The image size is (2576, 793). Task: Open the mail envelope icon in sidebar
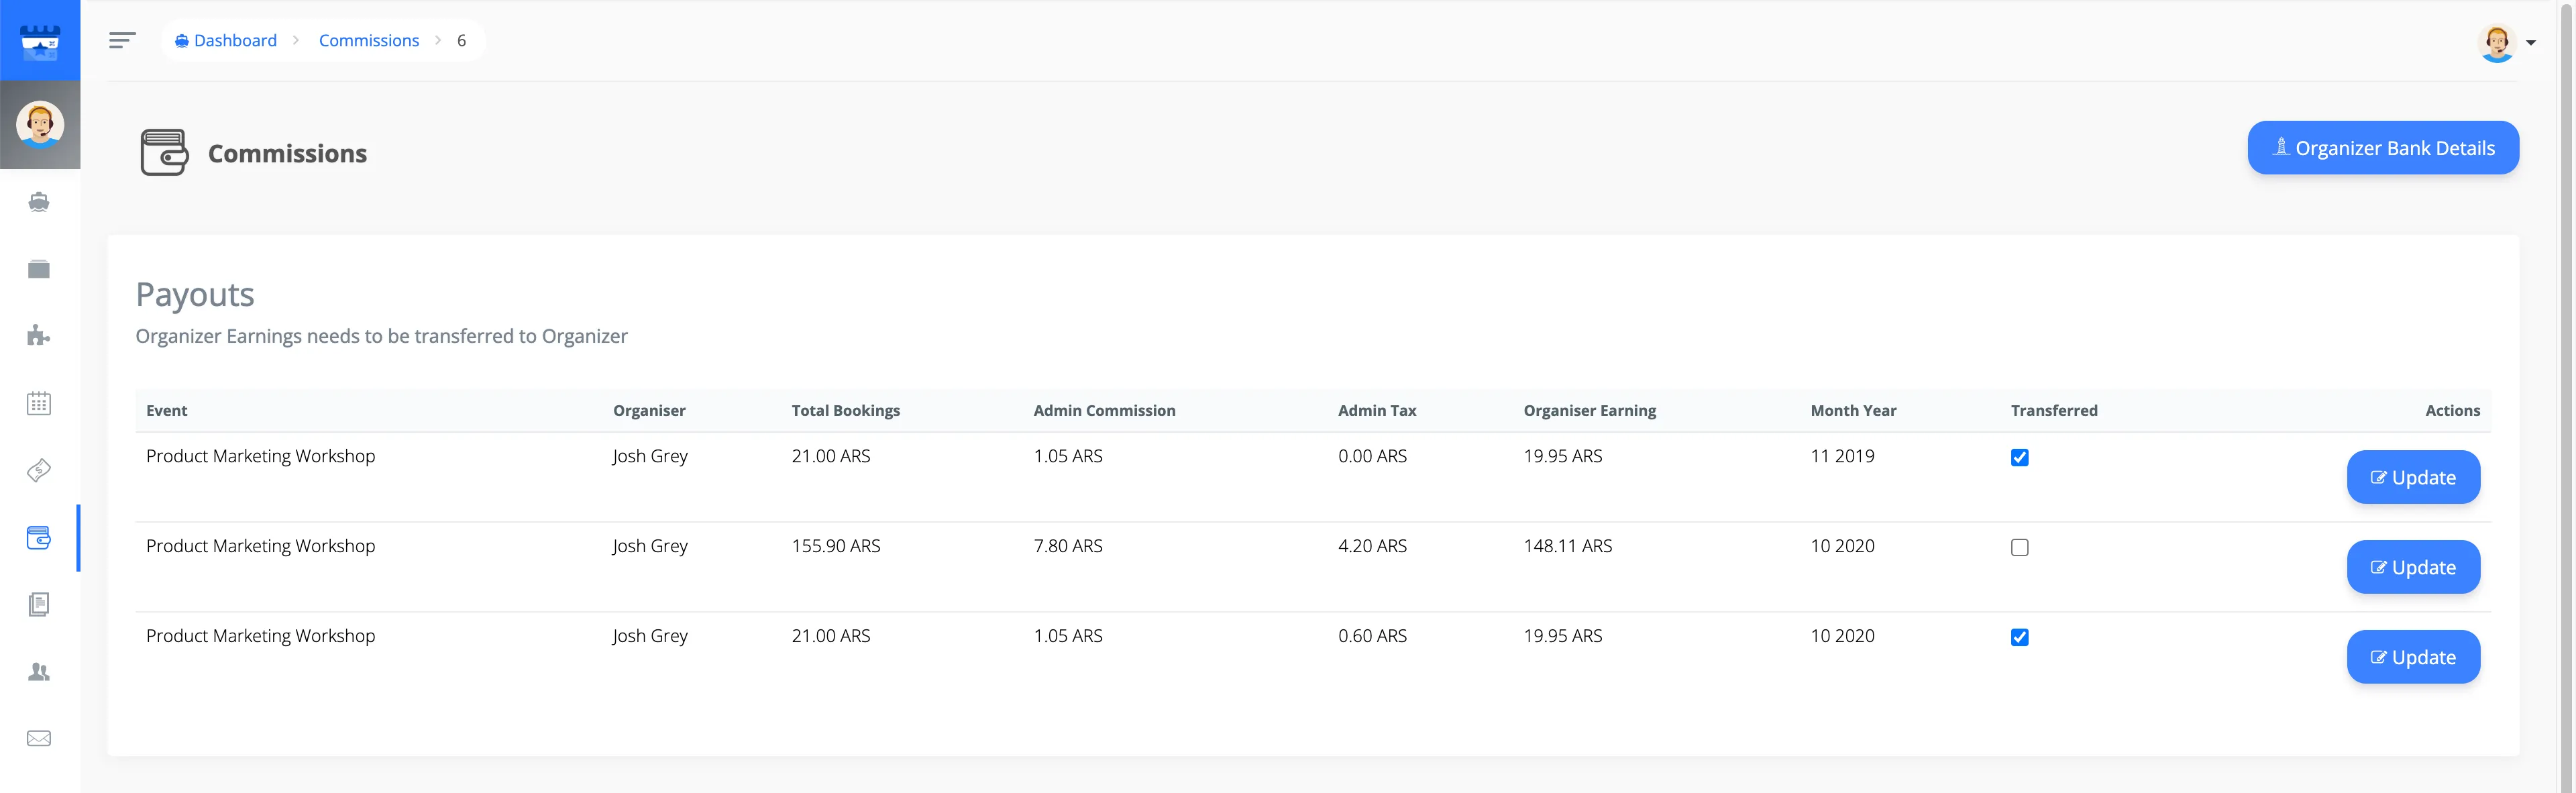pos(39,738)
